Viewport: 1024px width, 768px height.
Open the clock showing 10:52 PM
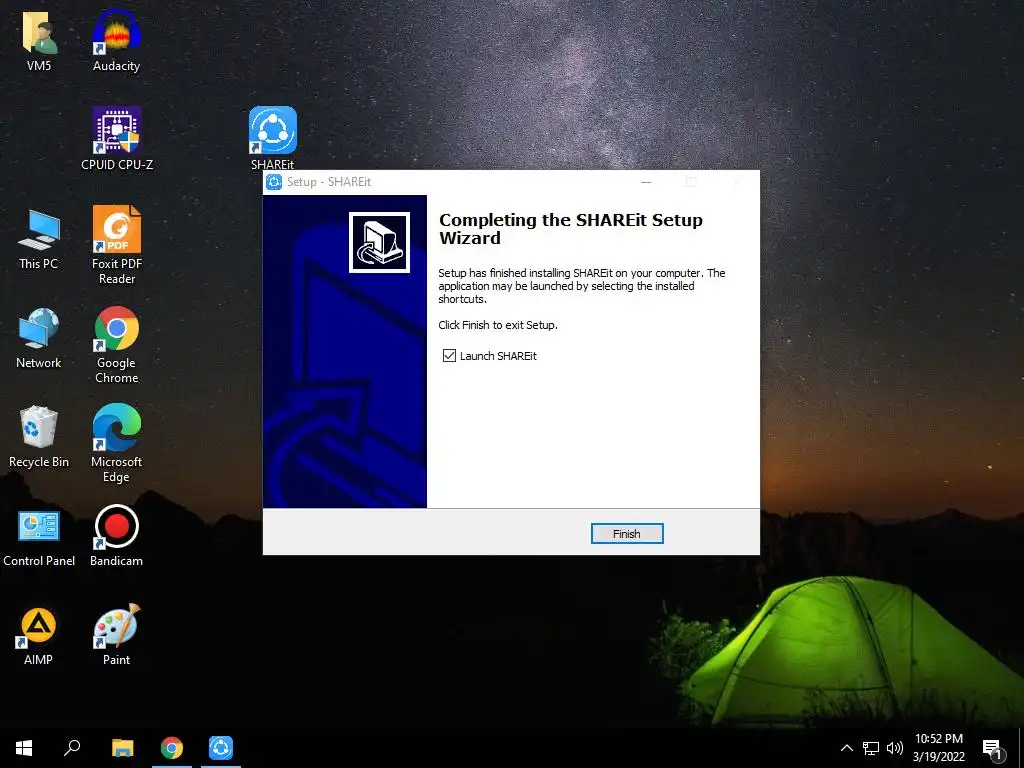point(938,748)
